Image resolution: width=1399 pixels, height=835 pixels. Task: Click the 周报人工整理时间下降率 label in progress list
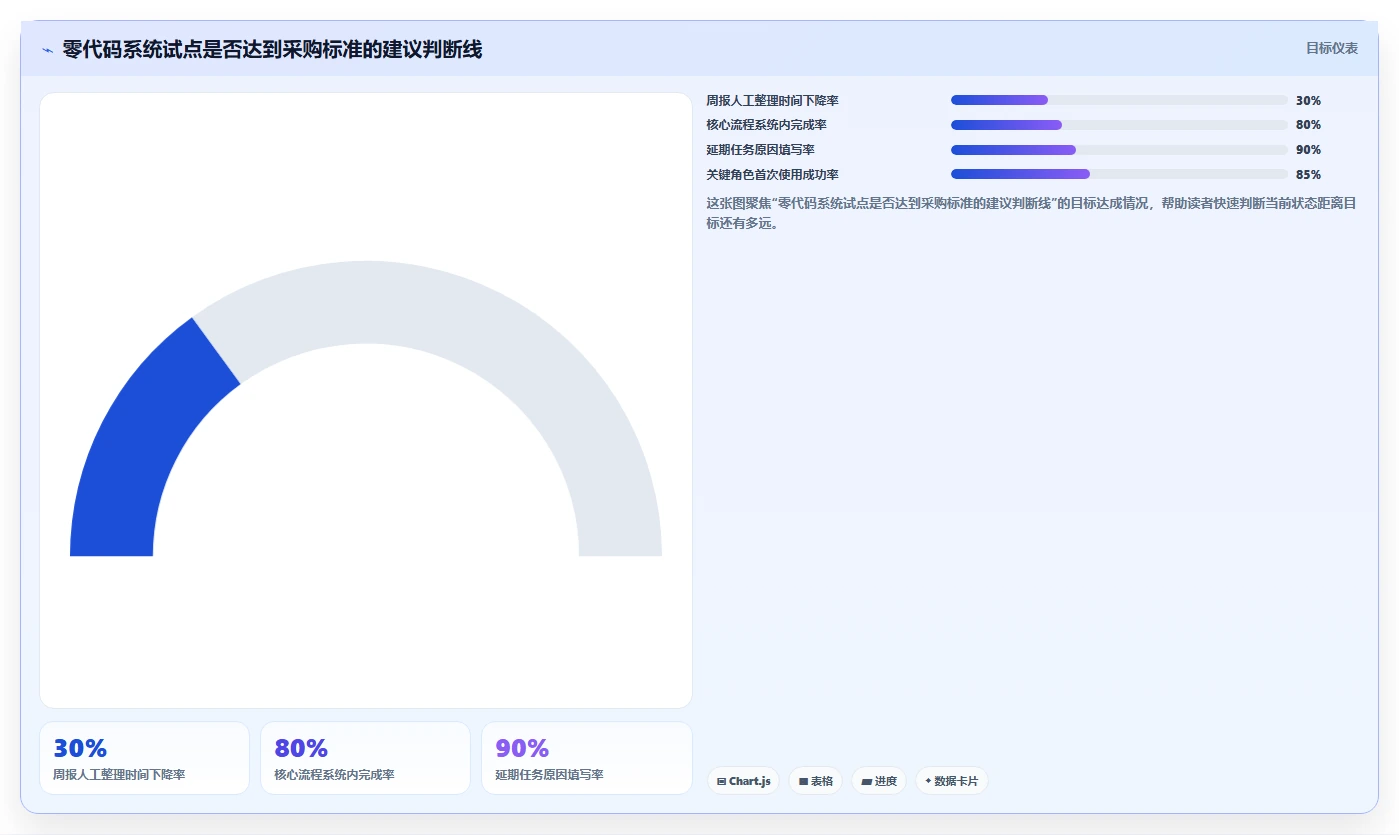[x=772, y=101]
